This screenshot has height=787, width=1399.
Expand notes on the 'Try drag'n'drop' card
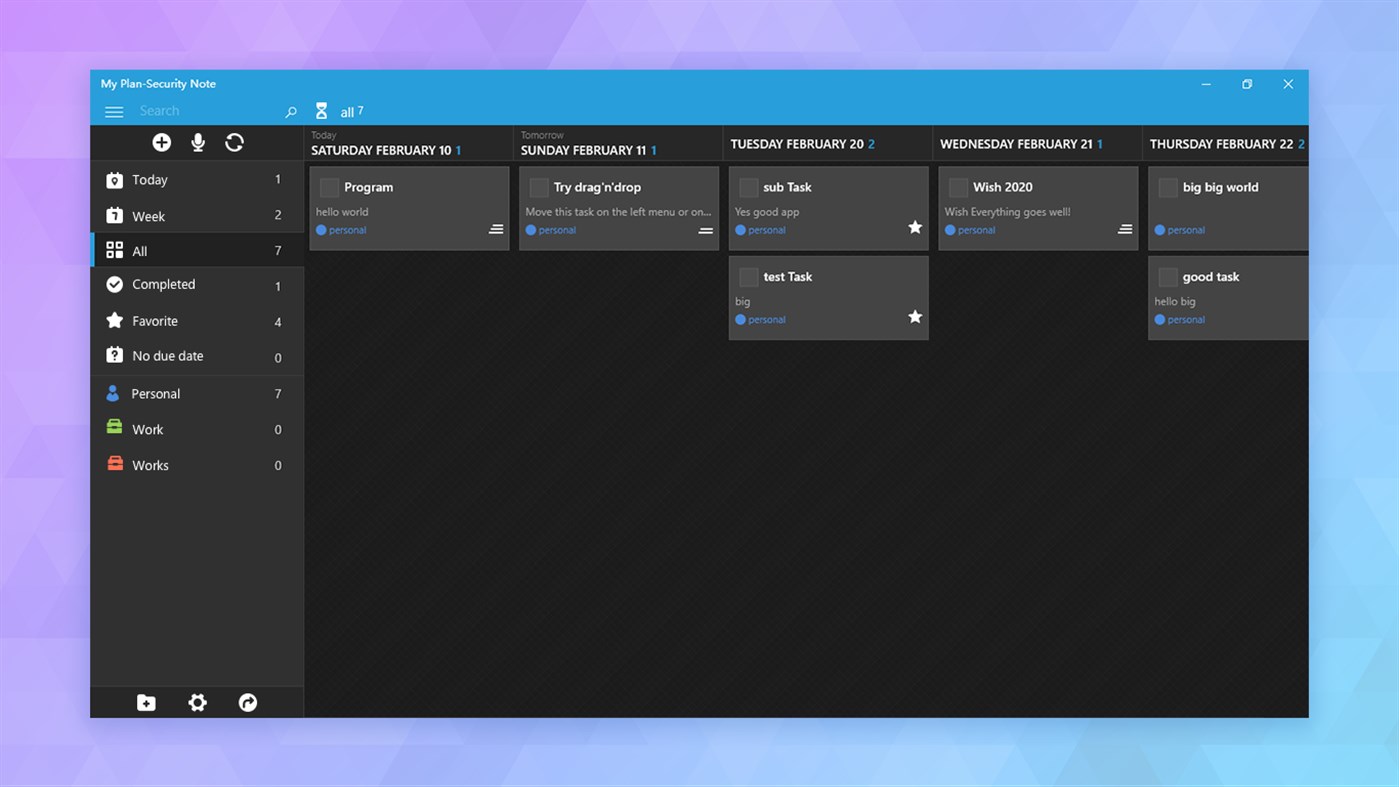point(706,229)
